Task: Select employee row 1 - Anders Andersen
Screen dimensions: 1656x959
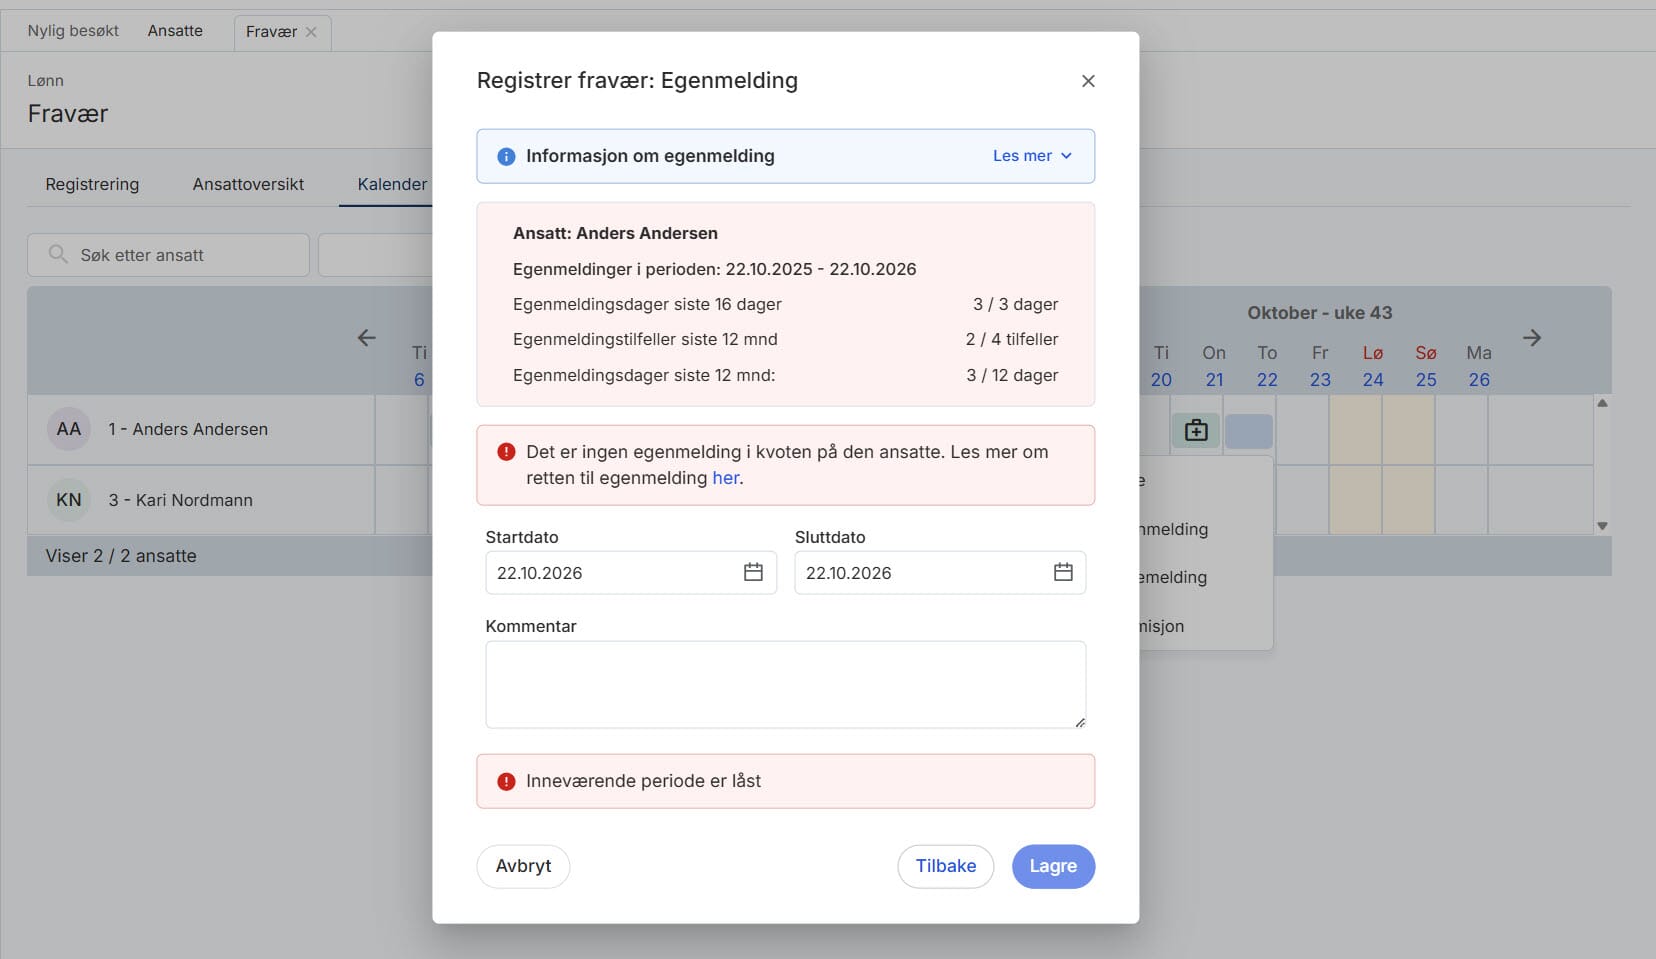Action: tap(201, 429)
